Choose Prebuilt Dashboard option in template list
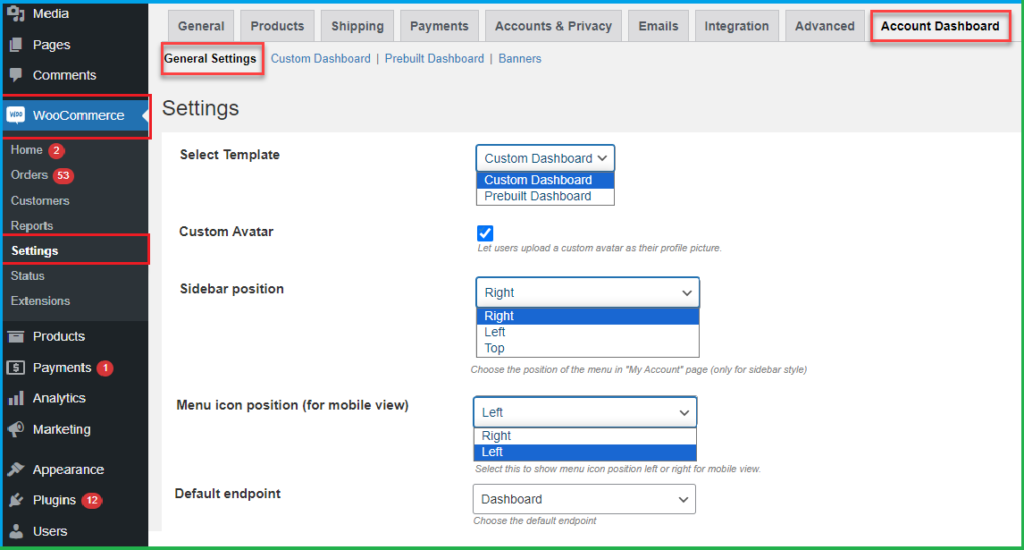This screenshot has height=550, width=1024. pos(545,196)
